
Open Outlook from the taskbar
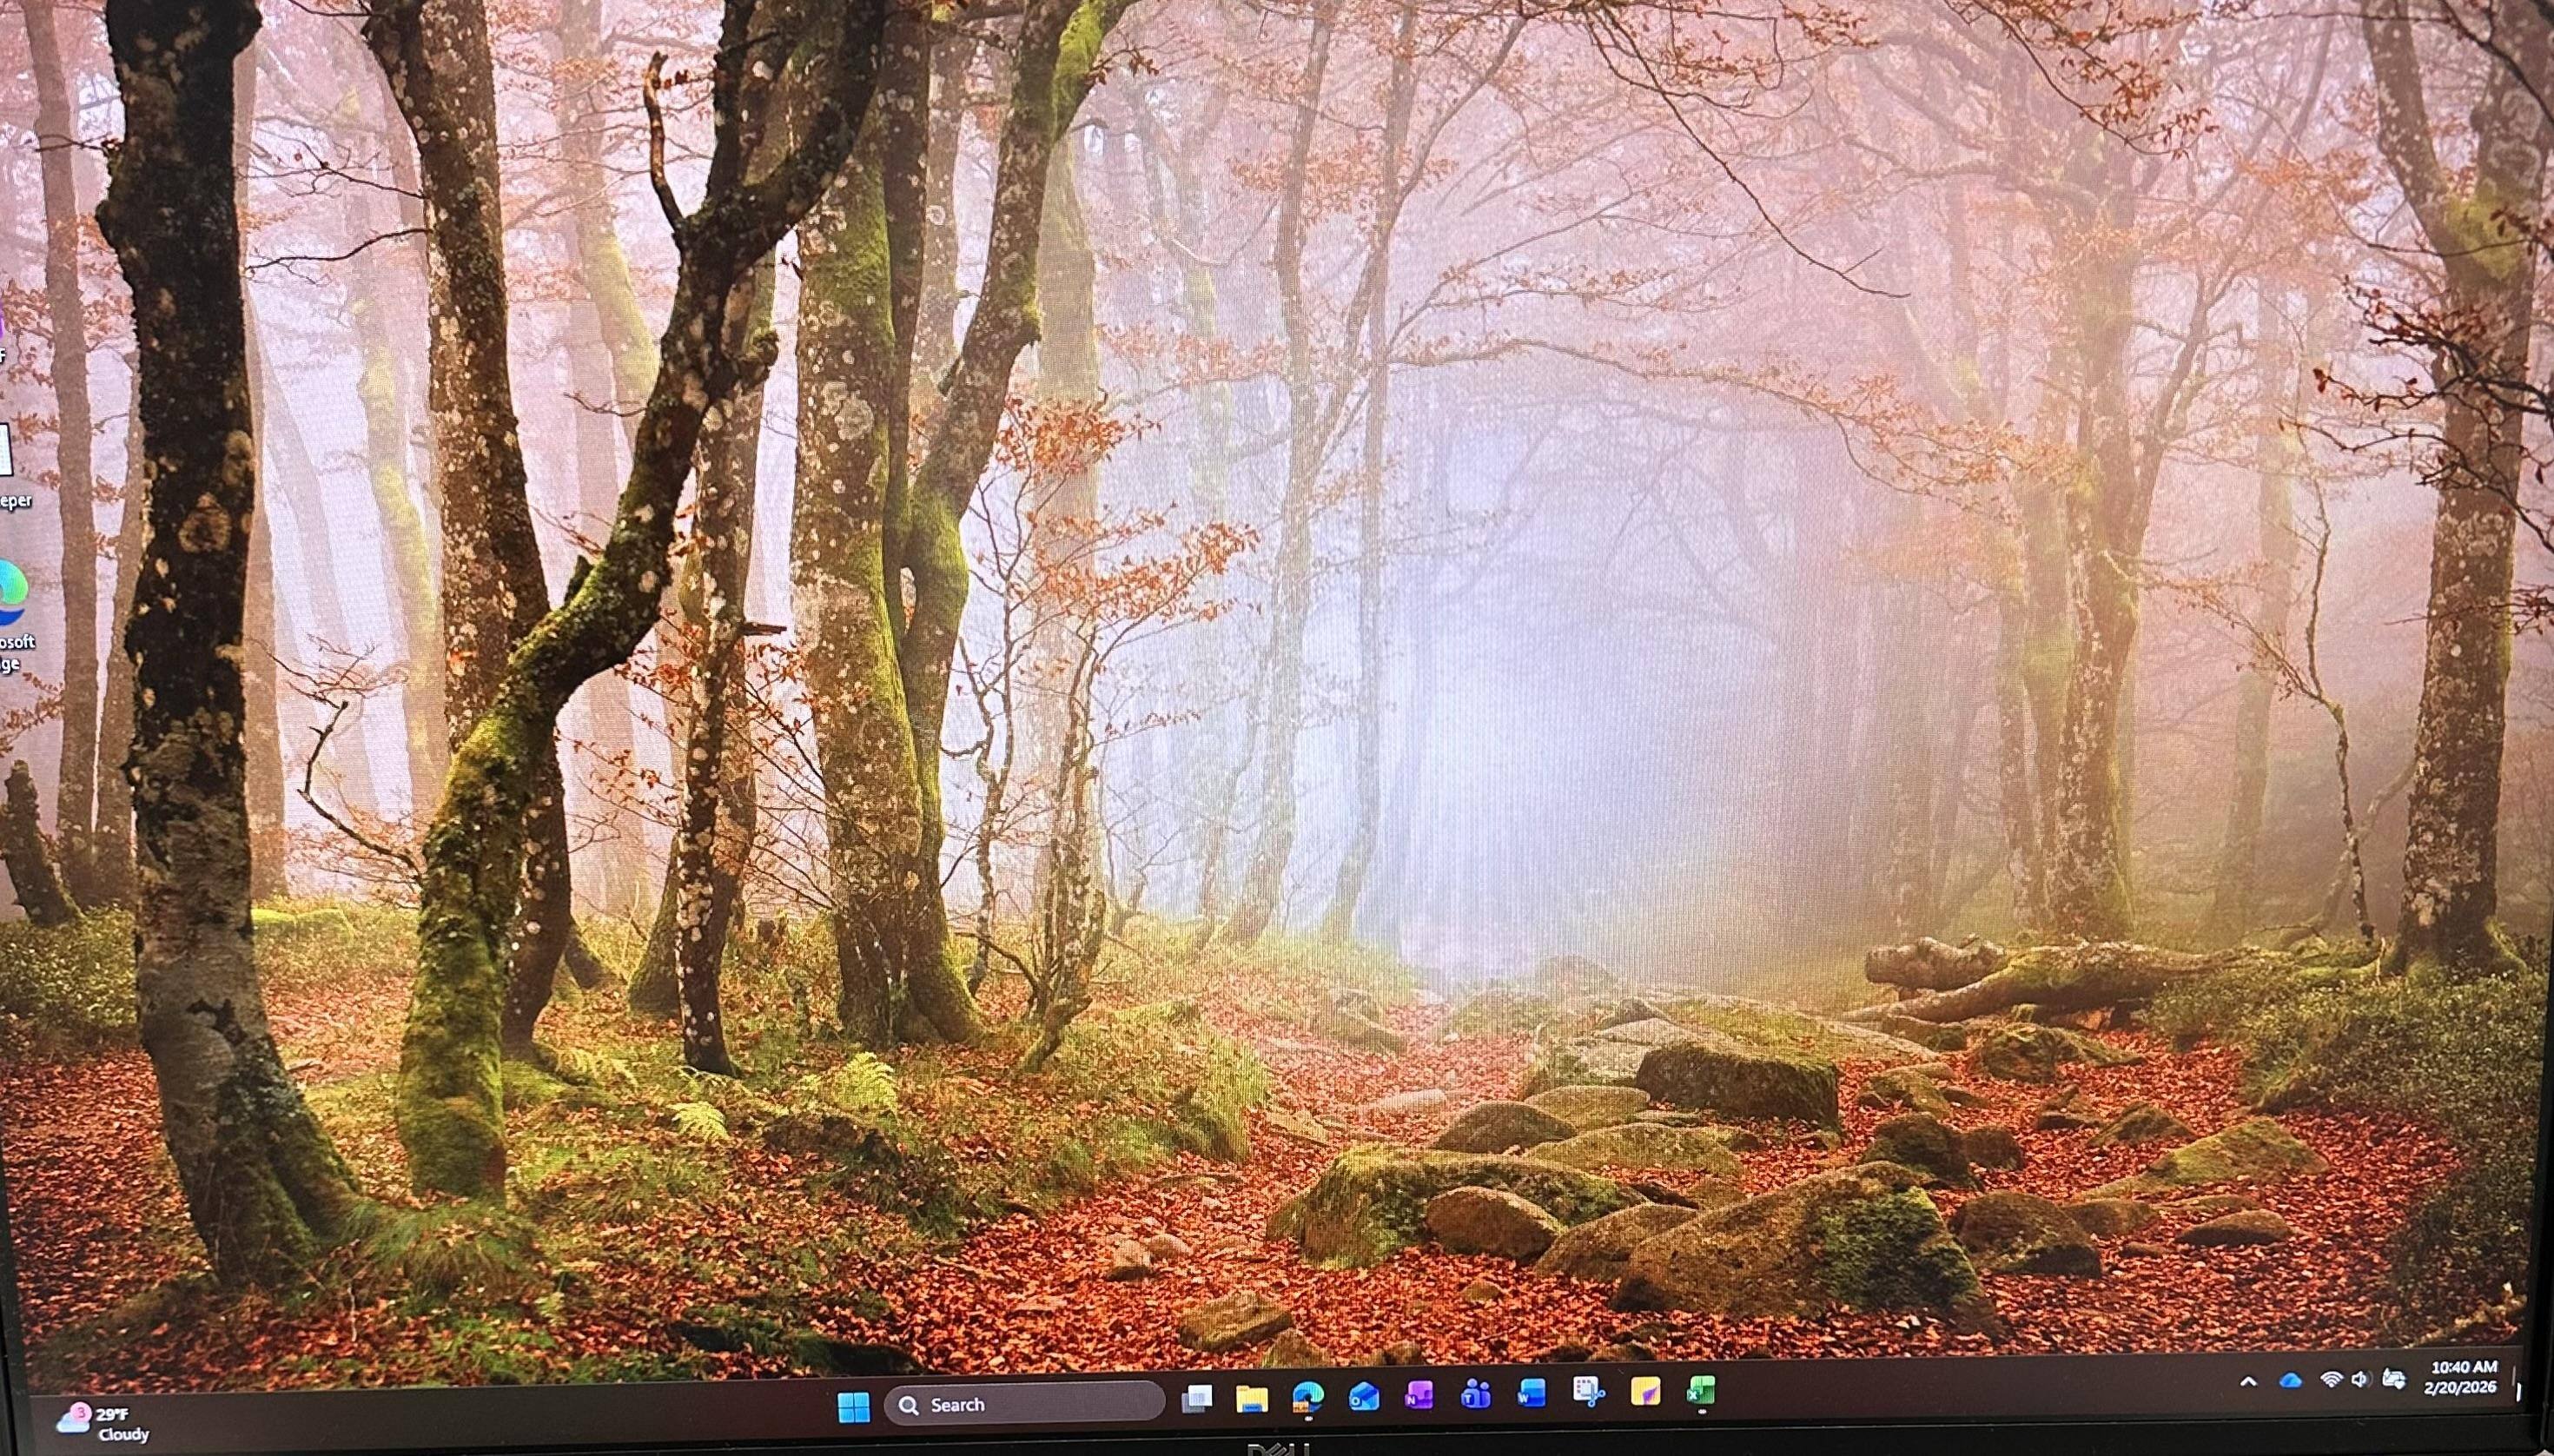coord(1364,1395)
